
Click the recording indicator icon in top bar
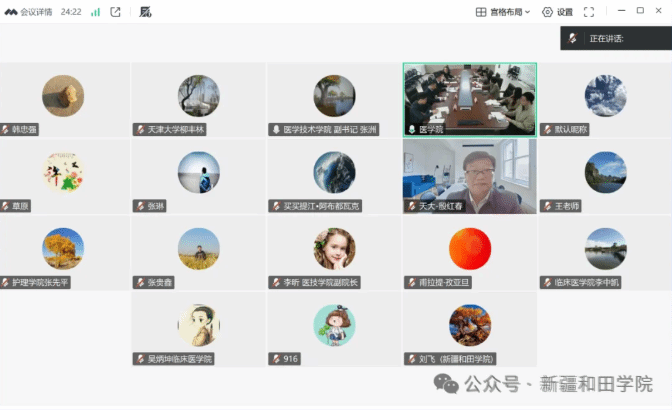click(x=145, y=12)
